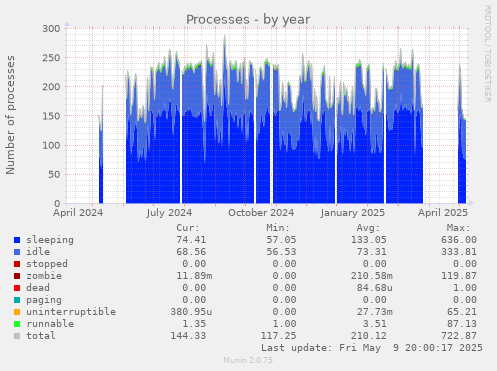Click total current value 144.33

pos(188,336)
